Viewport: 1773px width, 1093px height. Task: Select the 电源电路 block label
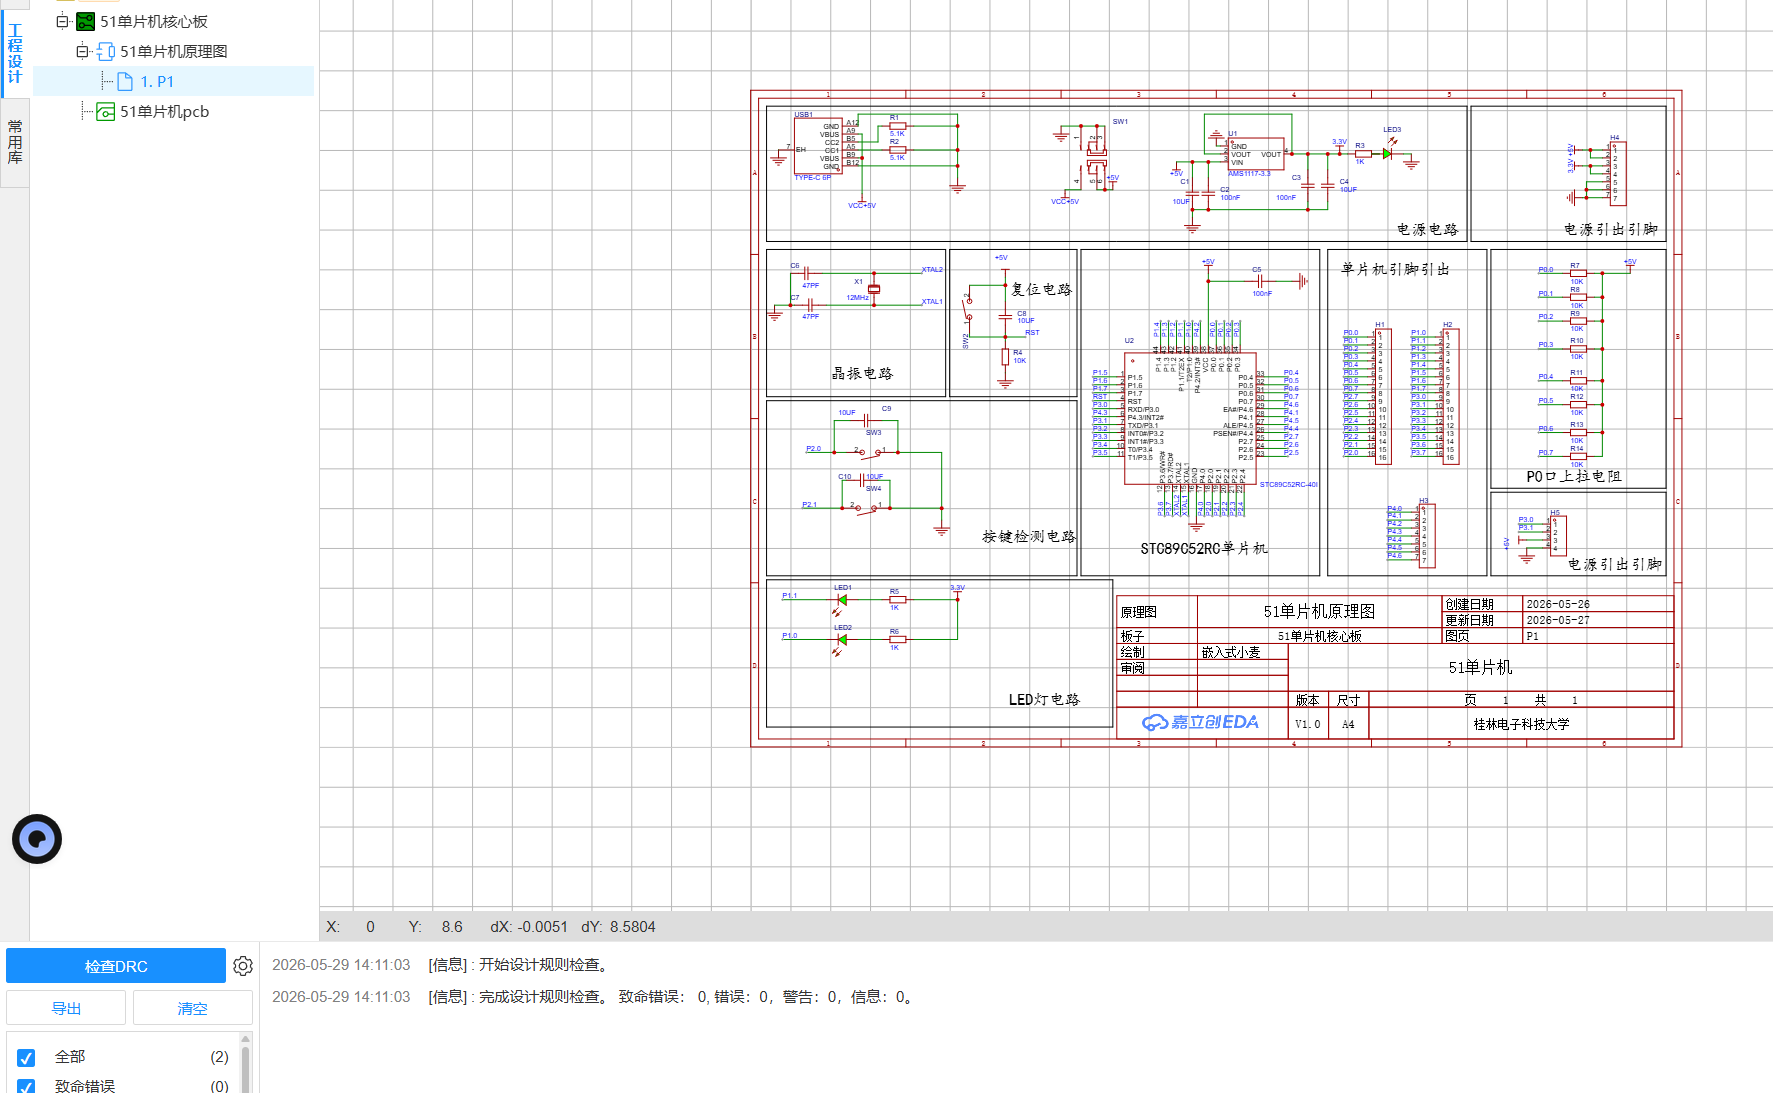[1428, 229]
